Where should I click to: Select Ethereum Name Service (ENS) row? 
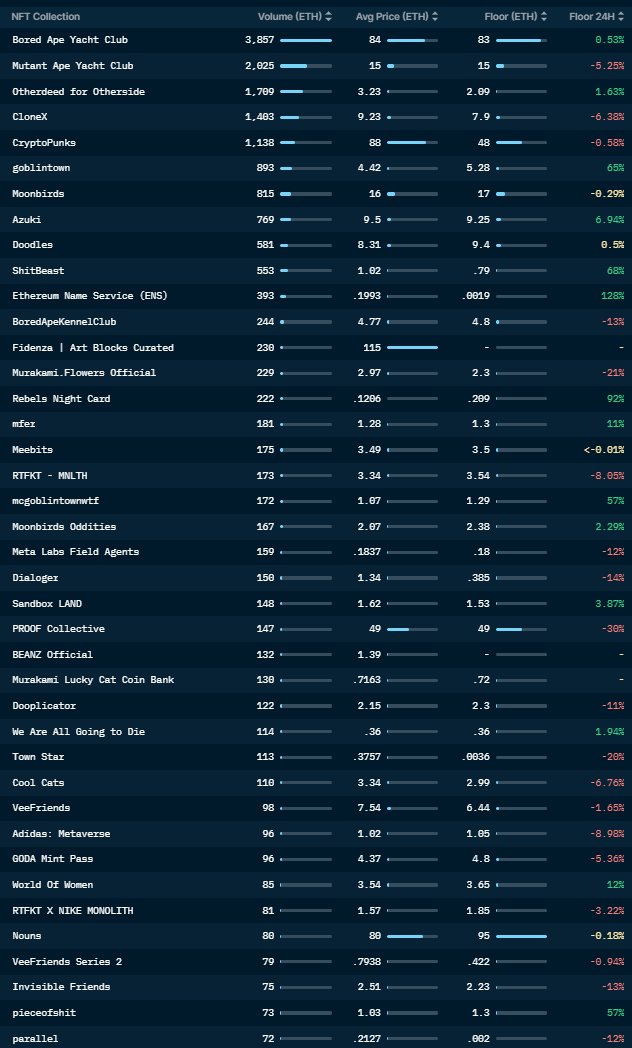tap(316, 296)
